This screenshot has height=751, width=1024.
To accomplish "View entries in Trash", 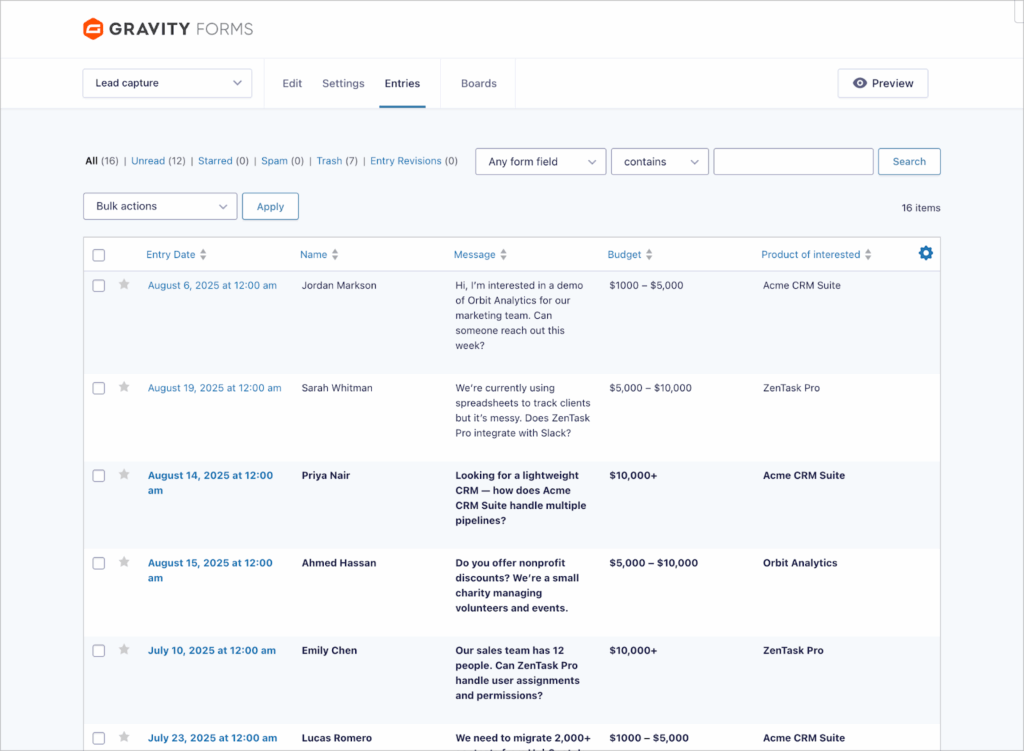I will (330, 160).
